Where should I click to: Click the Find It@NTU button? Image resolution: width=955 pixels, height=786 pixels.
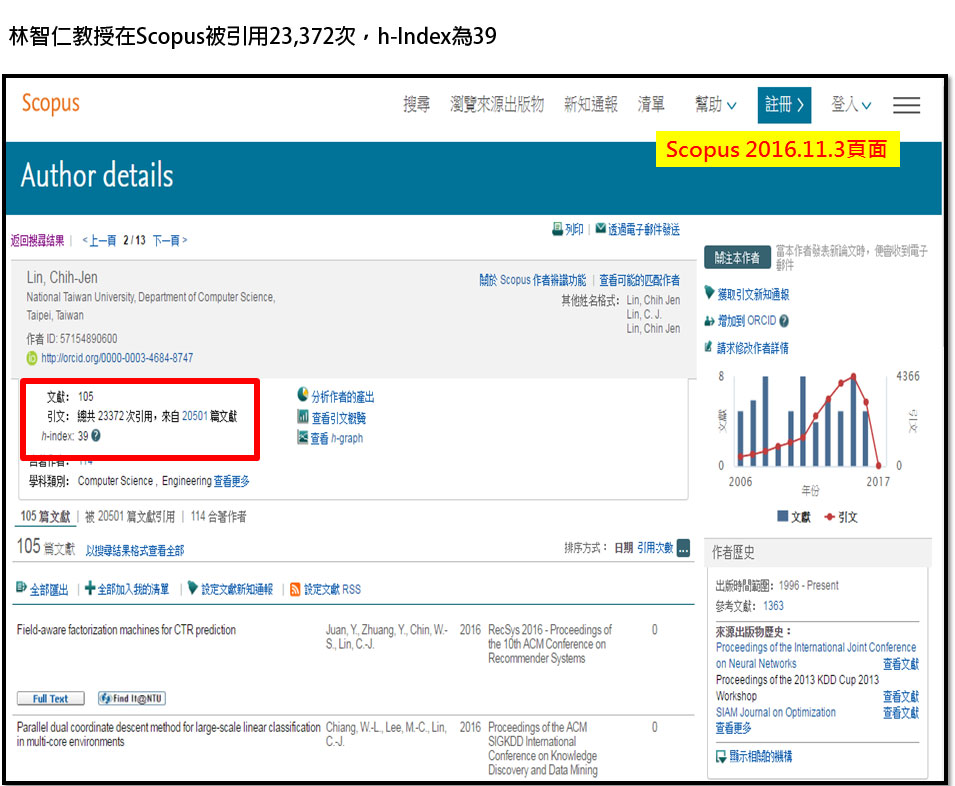point(132,698)
